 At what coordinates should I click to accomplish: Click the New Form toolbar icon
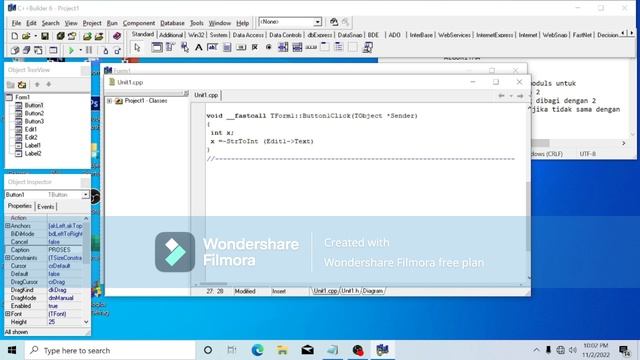coord(53,50)
